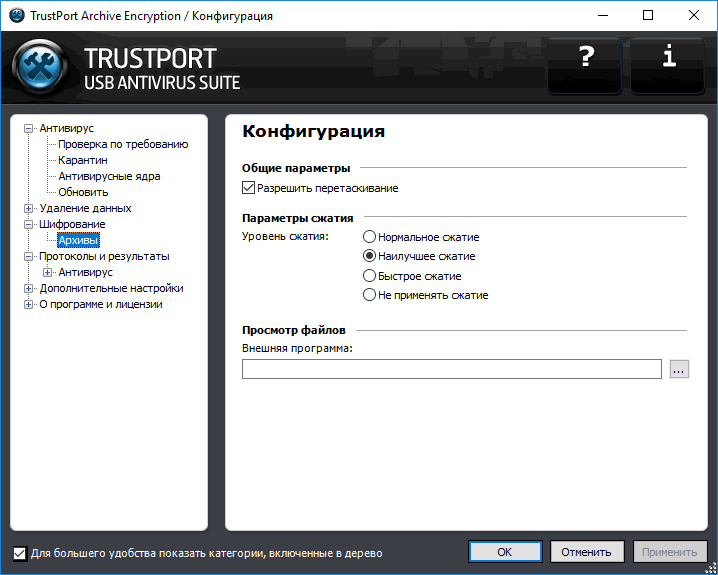The height and width of the screenshot is (575, 718).
Task: Click the Применить button
Action: [669, 552]
